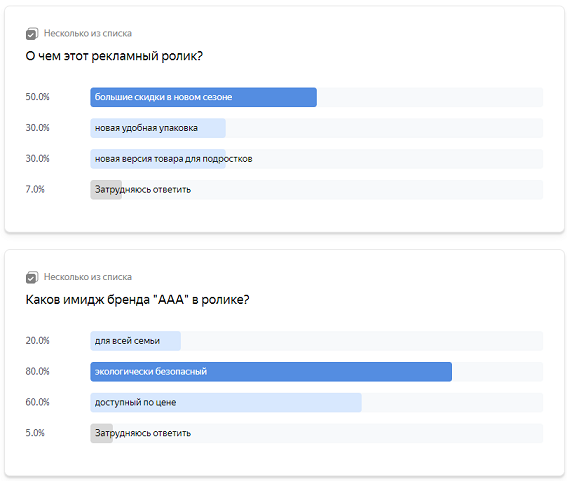The height and width of the screenshot is (481, 567).
Task: Click the title 'Каков имидж бренда "ААА" в ролике?'
Action: click(137, 300)
